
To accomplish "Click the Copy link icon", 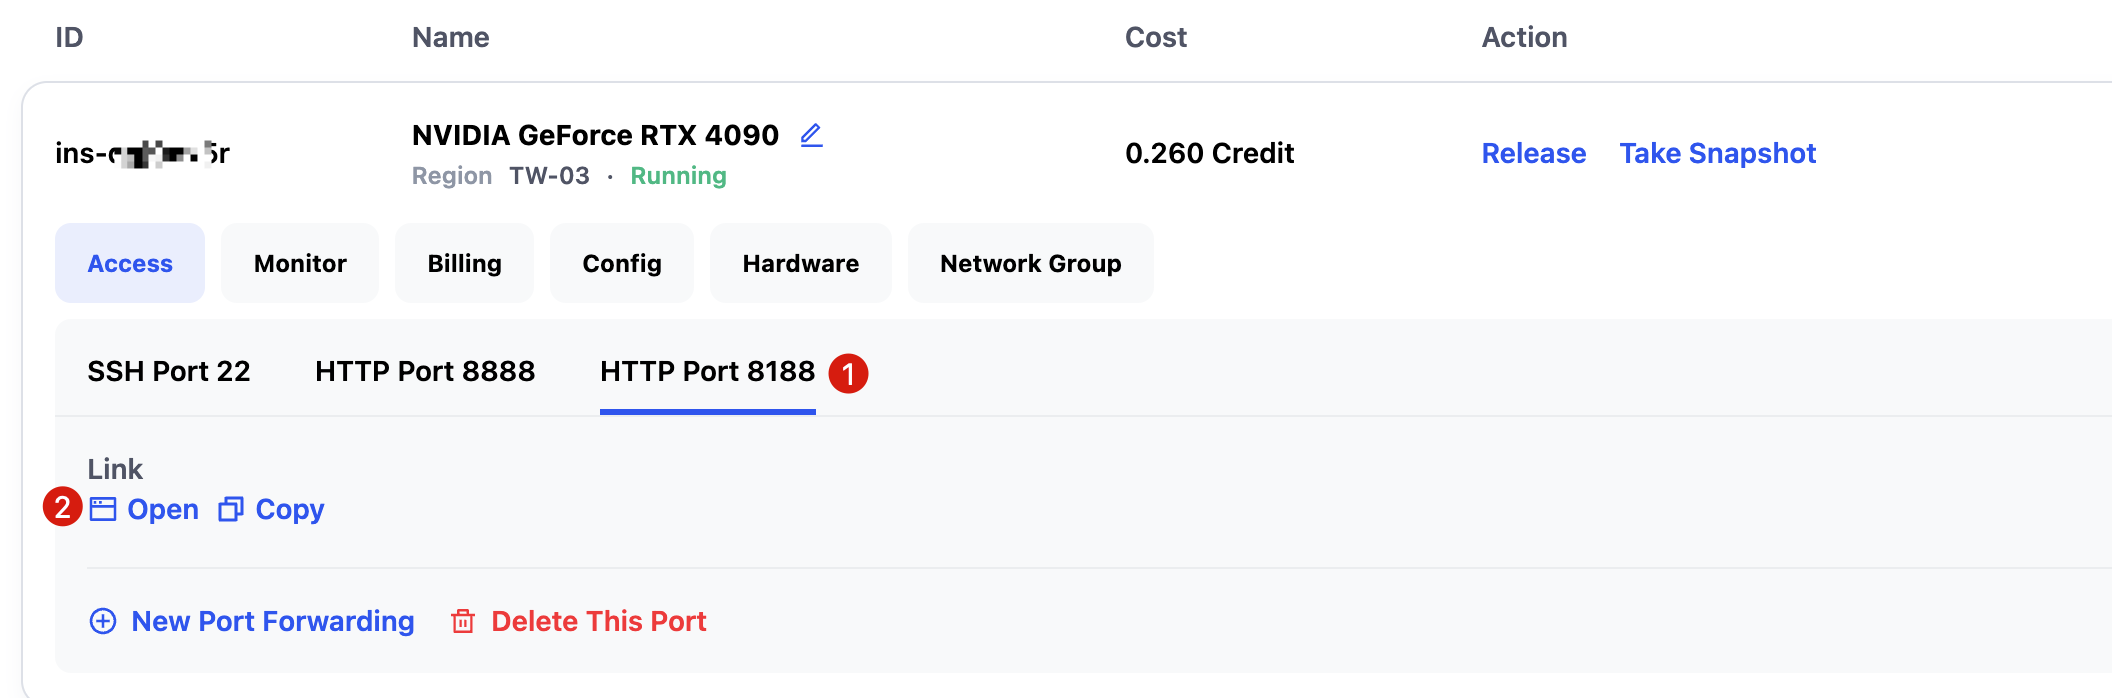I will click(231, 509).
